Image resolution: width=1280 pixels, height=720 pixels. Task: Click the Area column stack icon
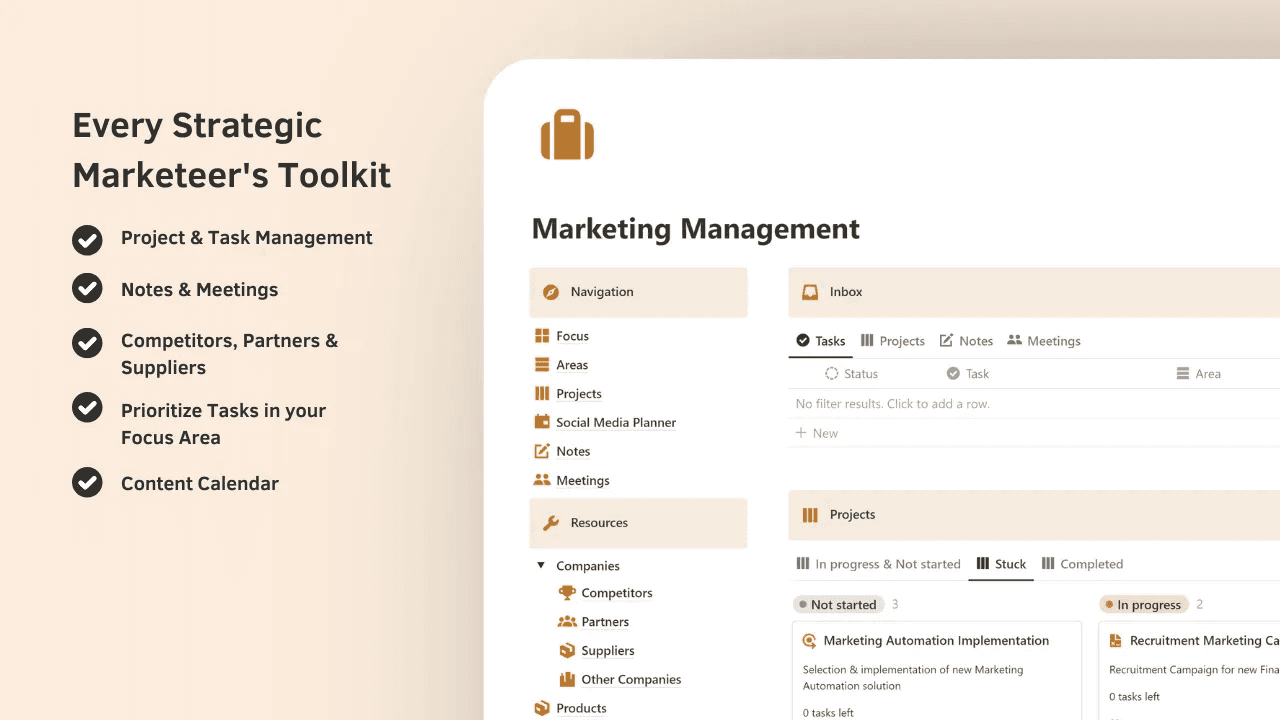point(1183,374)
